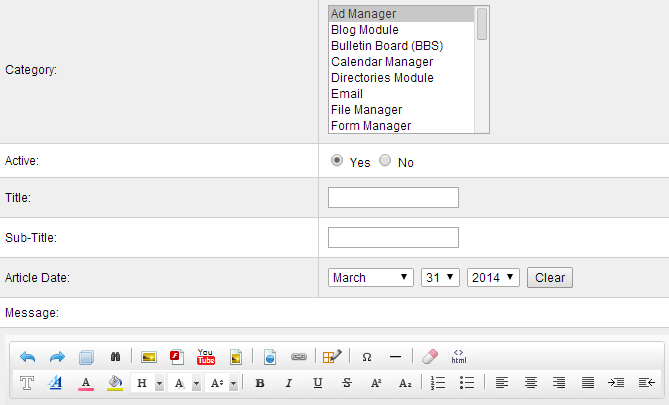The image size is (669, 405).
Task: Apply subscript formatting
Action: [x=405, y=383]
